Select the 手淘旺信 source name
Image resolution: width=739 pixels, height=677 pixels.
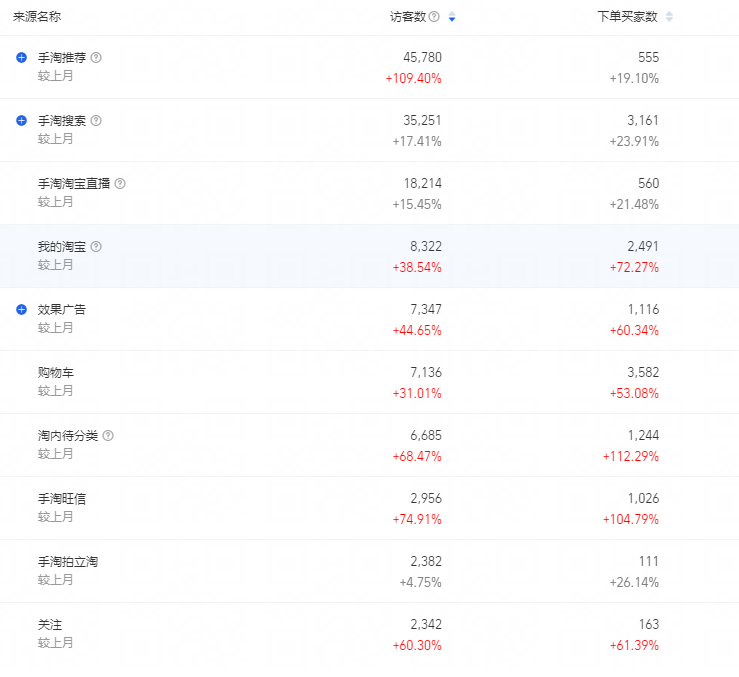pyautogui.click(x=62, y=499)
